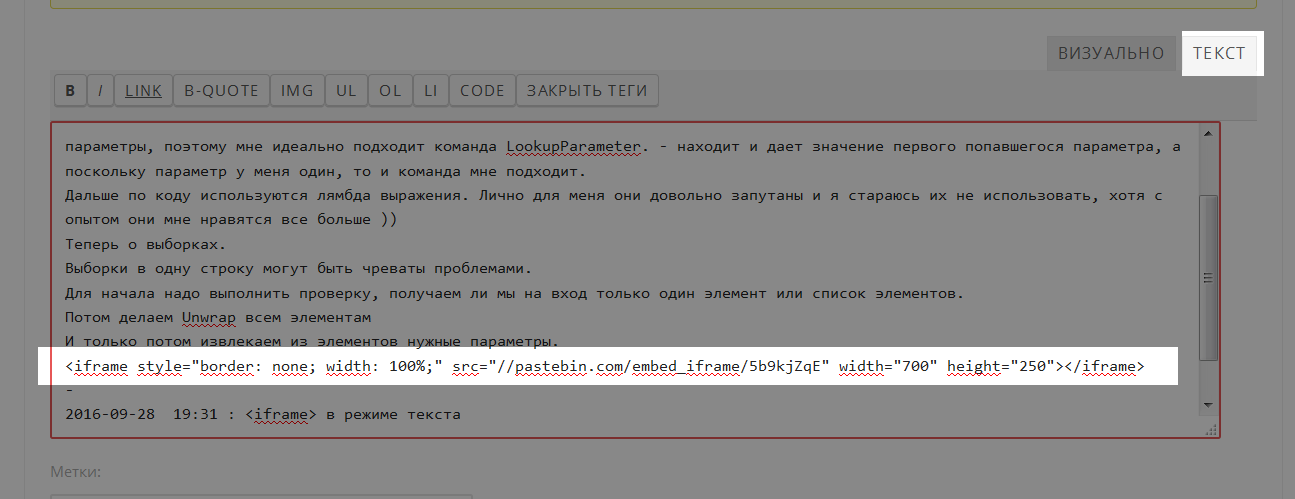This screenshot has height=499, width=1295.
Task: Insert an ordered list with OL
Action: (390, 91)
